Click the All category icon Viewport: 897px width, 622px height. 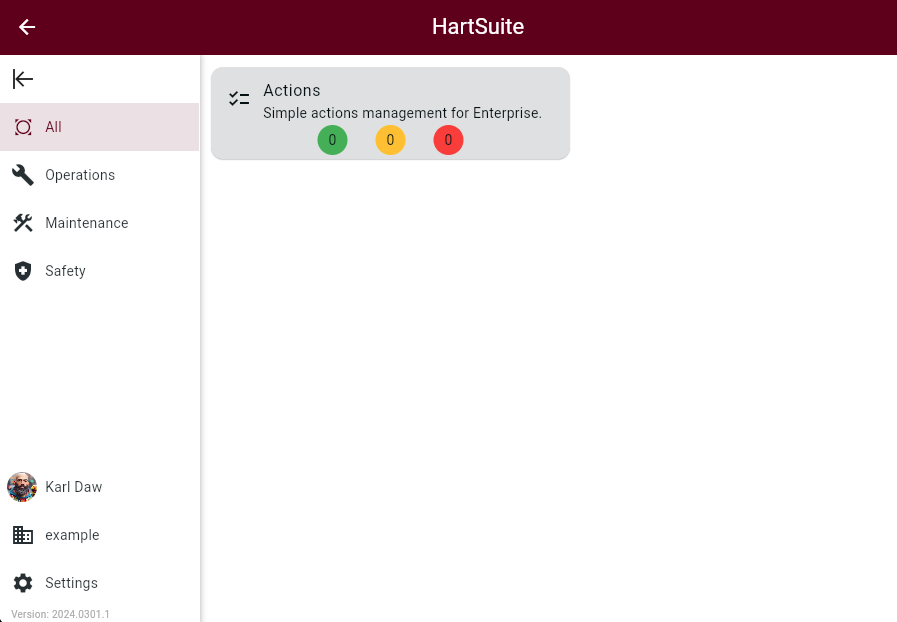click(22, 127)
